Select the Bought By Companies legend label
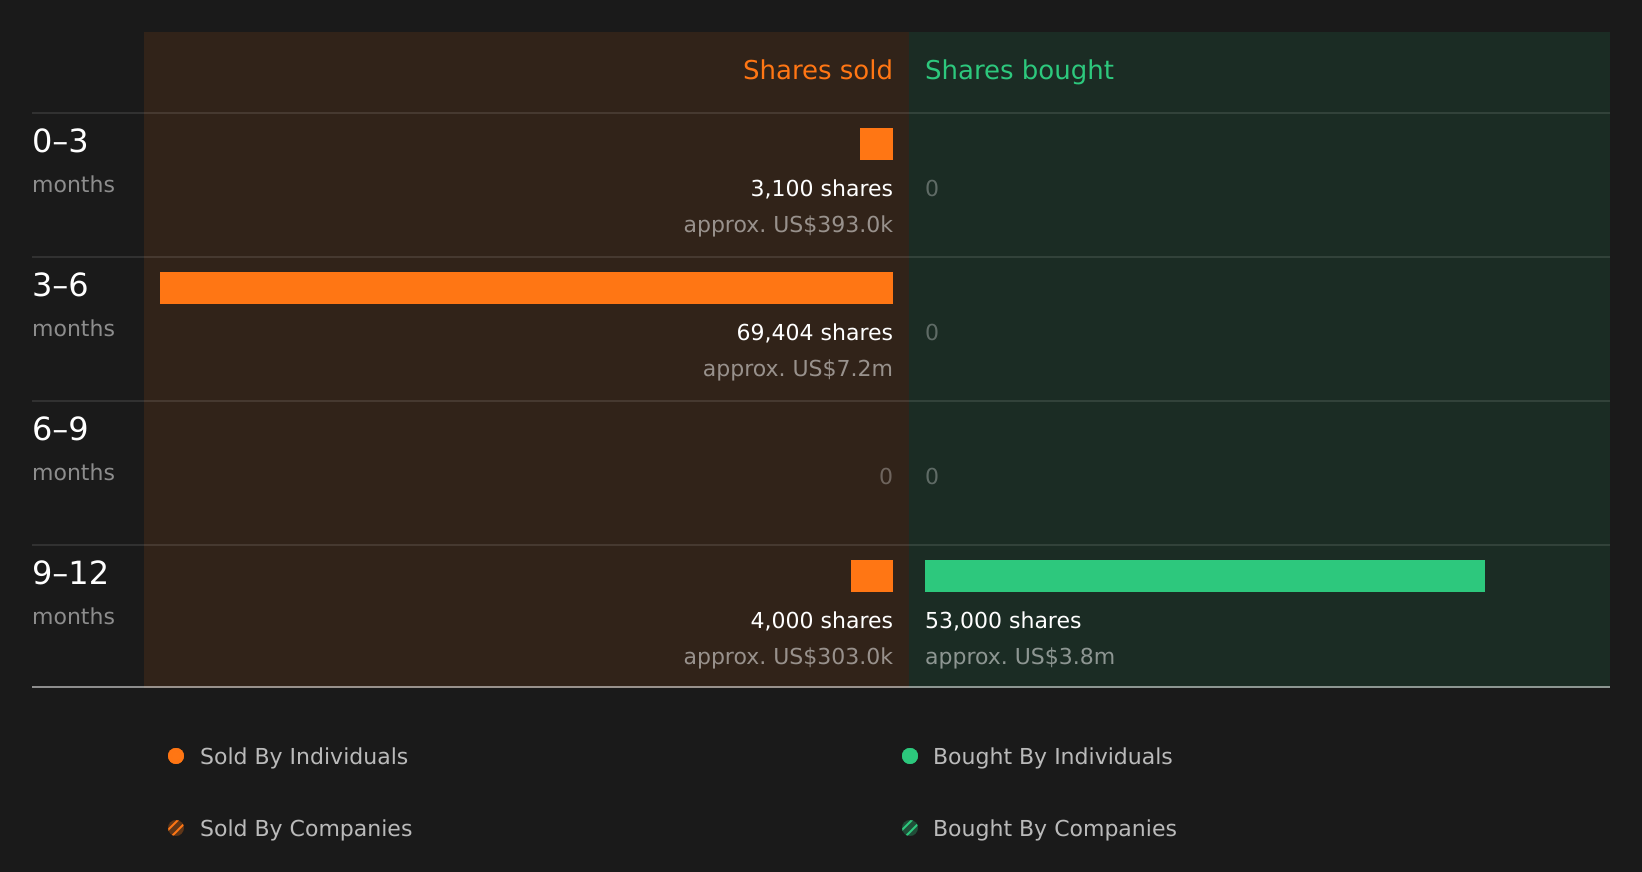The height and width of the screenshot is (872, 1642). tap(1055, 829)
